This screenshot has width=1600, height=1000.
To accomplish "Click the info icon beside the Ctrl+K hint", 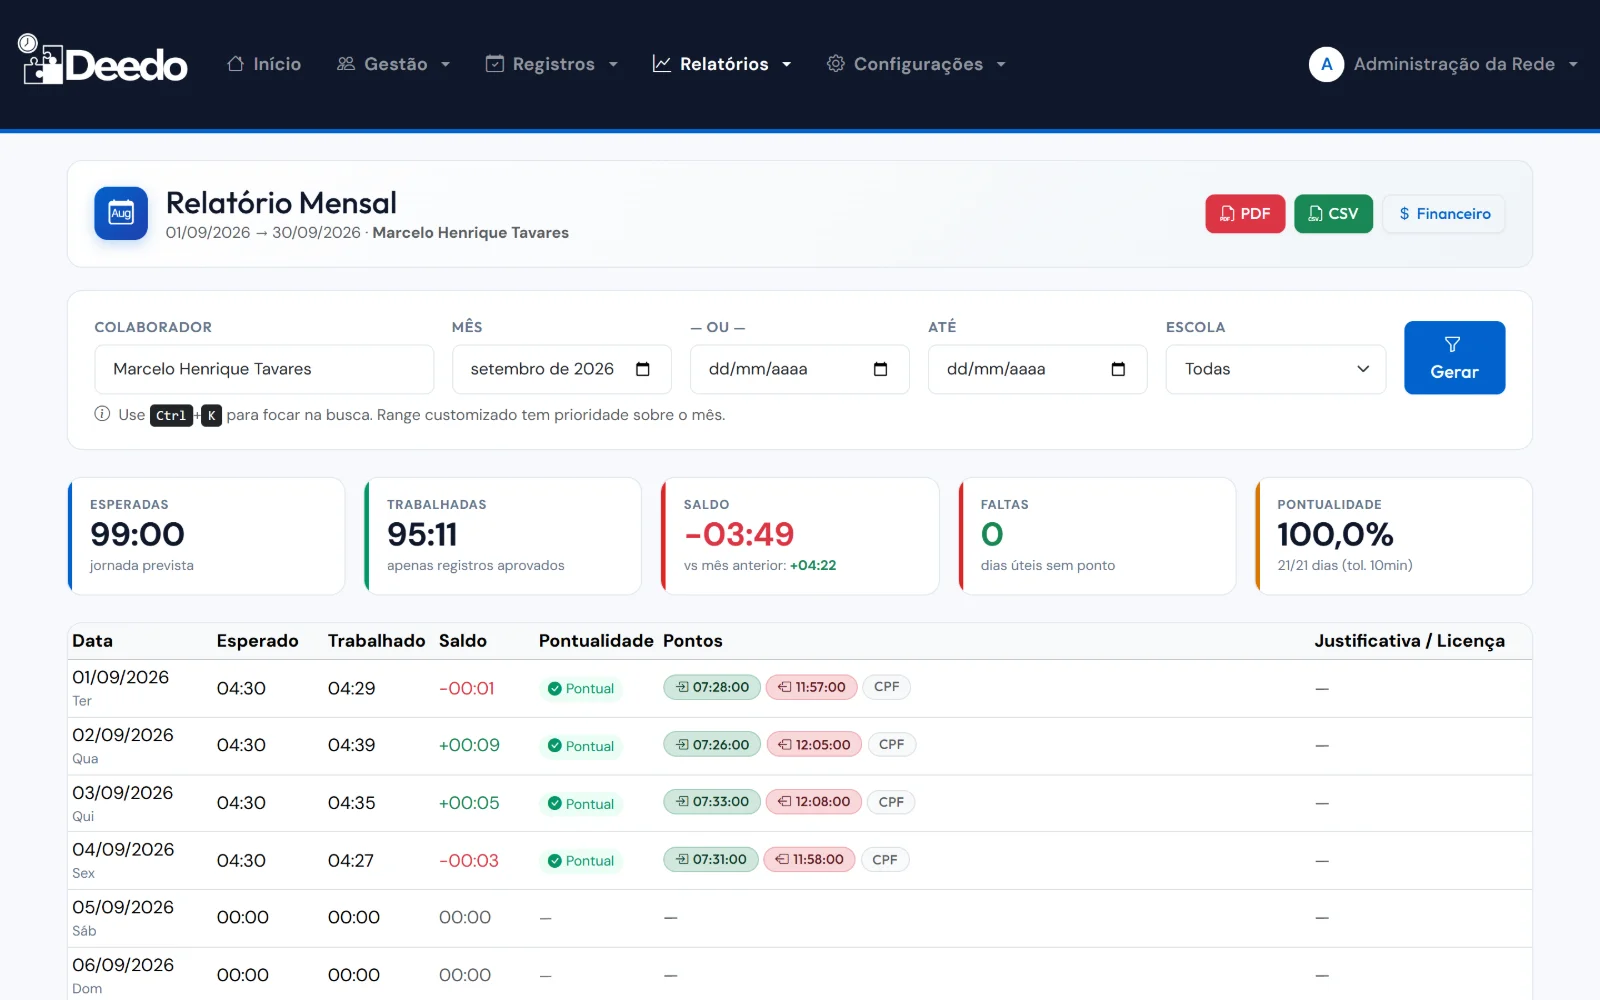I will coord(102,414).
